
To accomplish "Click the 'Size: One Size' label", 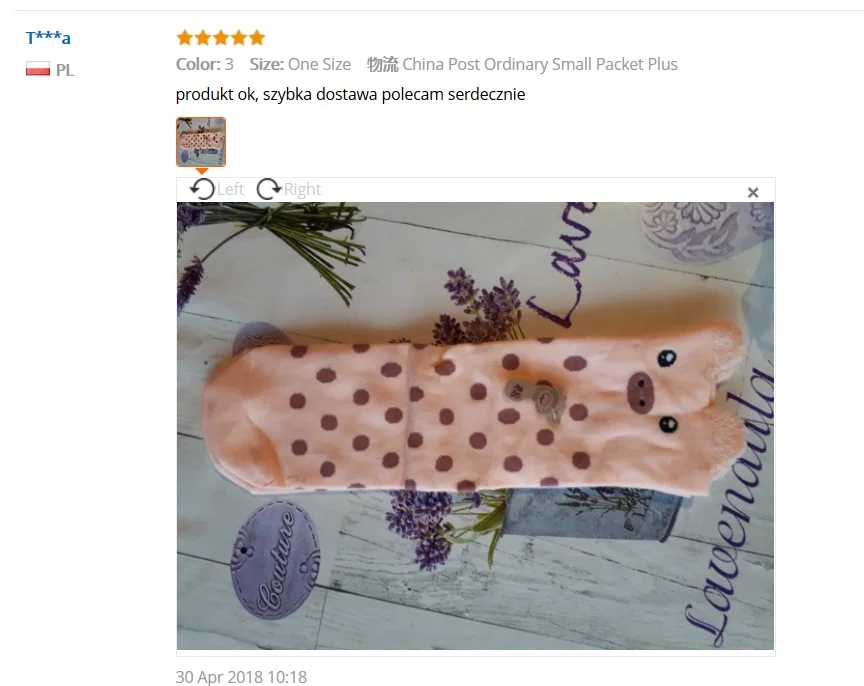I will [300, 64].
